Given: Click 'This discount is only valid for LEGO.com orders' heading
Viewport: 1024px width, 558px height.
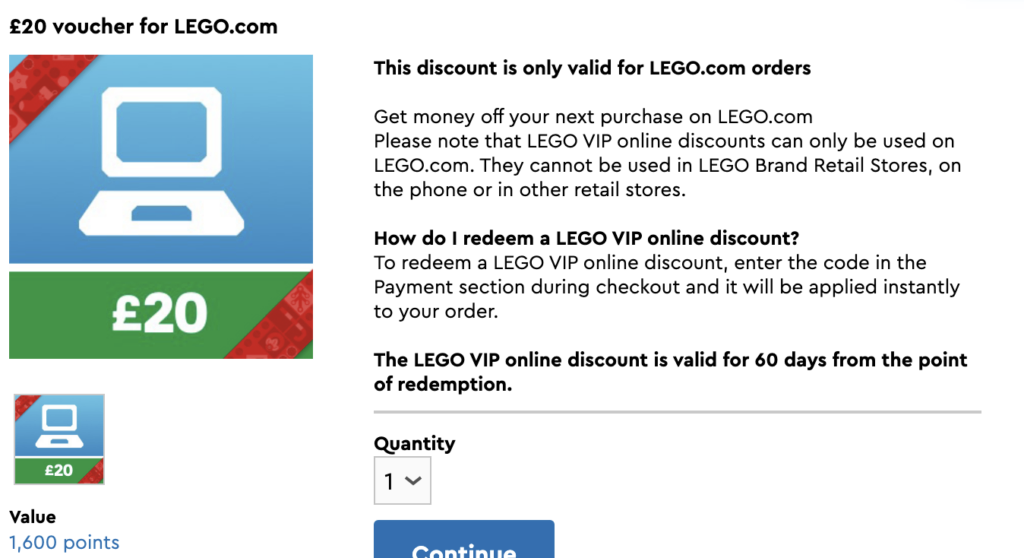Looking at the screenshot, I should 592,68.
